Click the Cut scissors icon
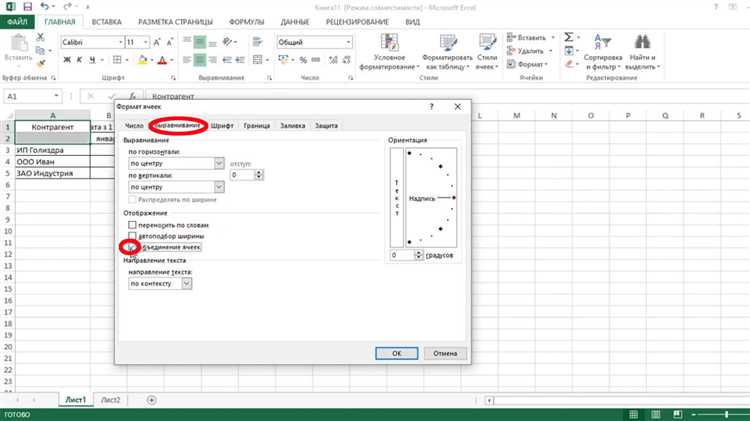The height and width of the screenshot is (421, 750). pos(41,37)
